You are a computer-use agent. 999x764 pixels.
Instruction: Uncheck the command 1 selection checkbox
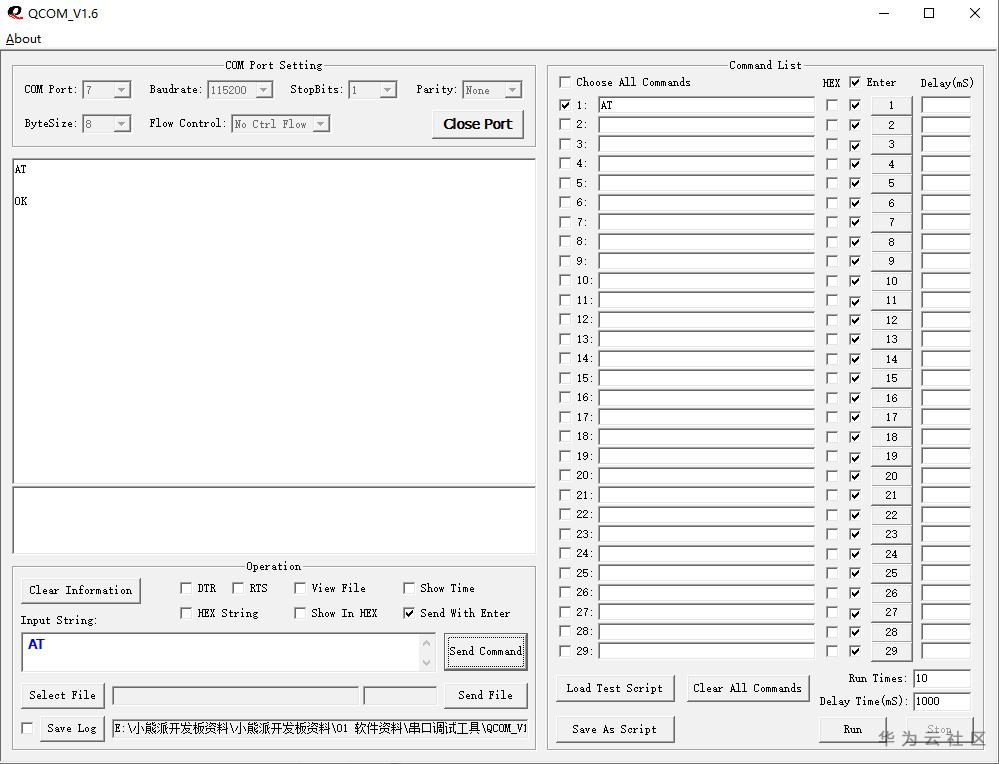pos(564,105)
